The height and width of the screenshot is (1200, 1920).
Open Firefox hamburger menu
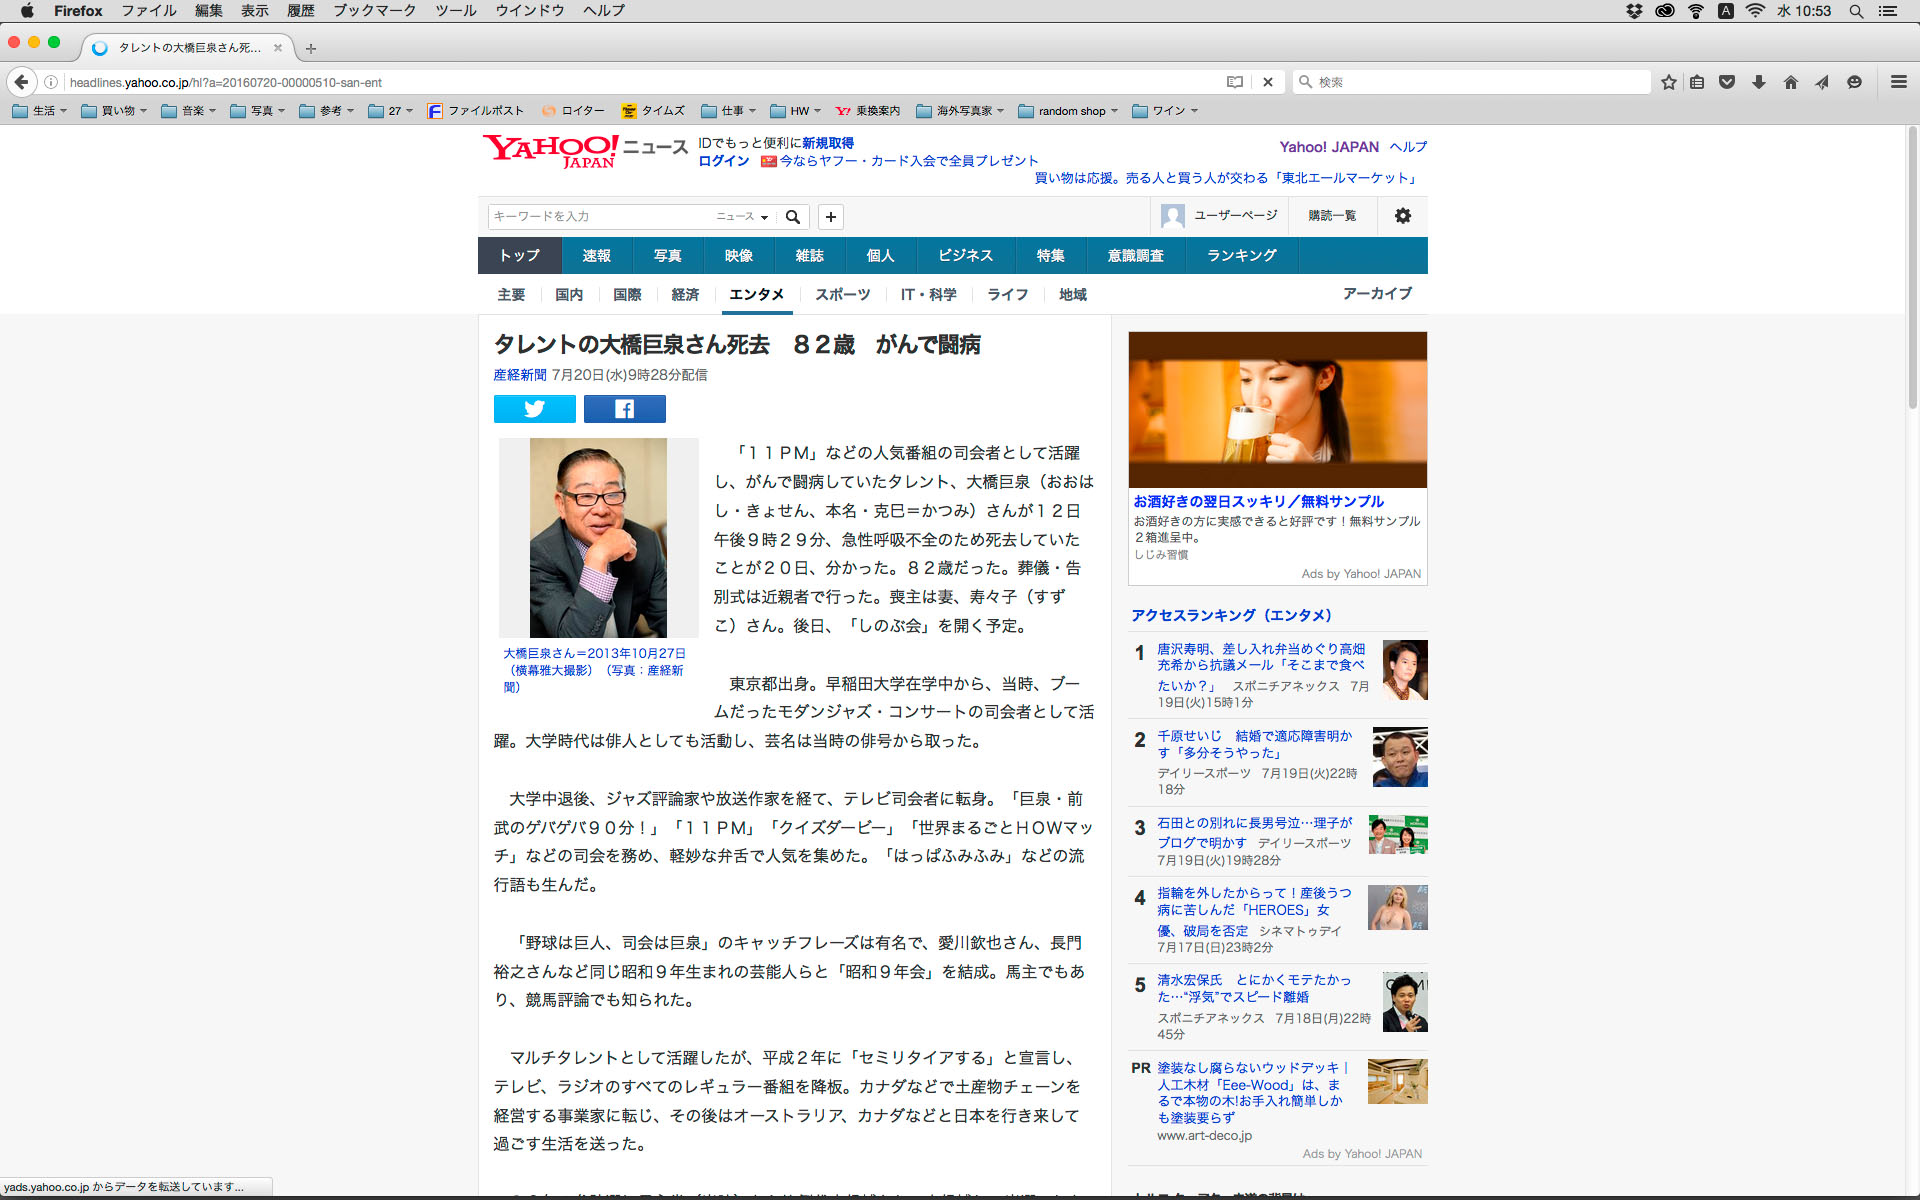[1898, 82]
